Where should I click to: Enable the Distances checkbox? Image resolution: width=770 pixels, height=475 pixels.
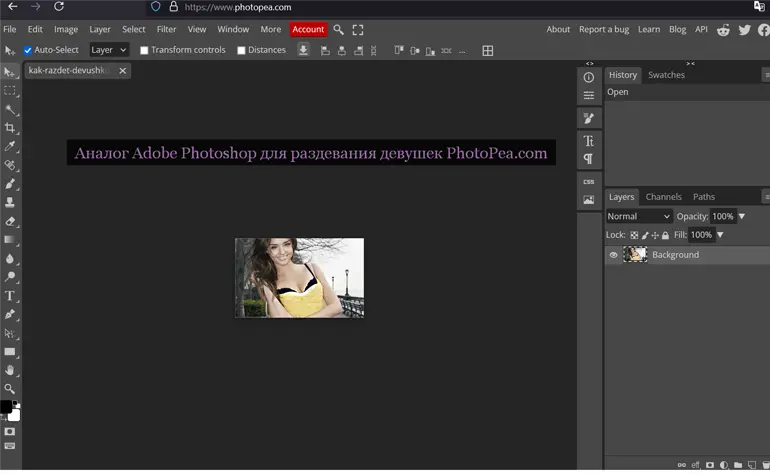coord(241,50)
